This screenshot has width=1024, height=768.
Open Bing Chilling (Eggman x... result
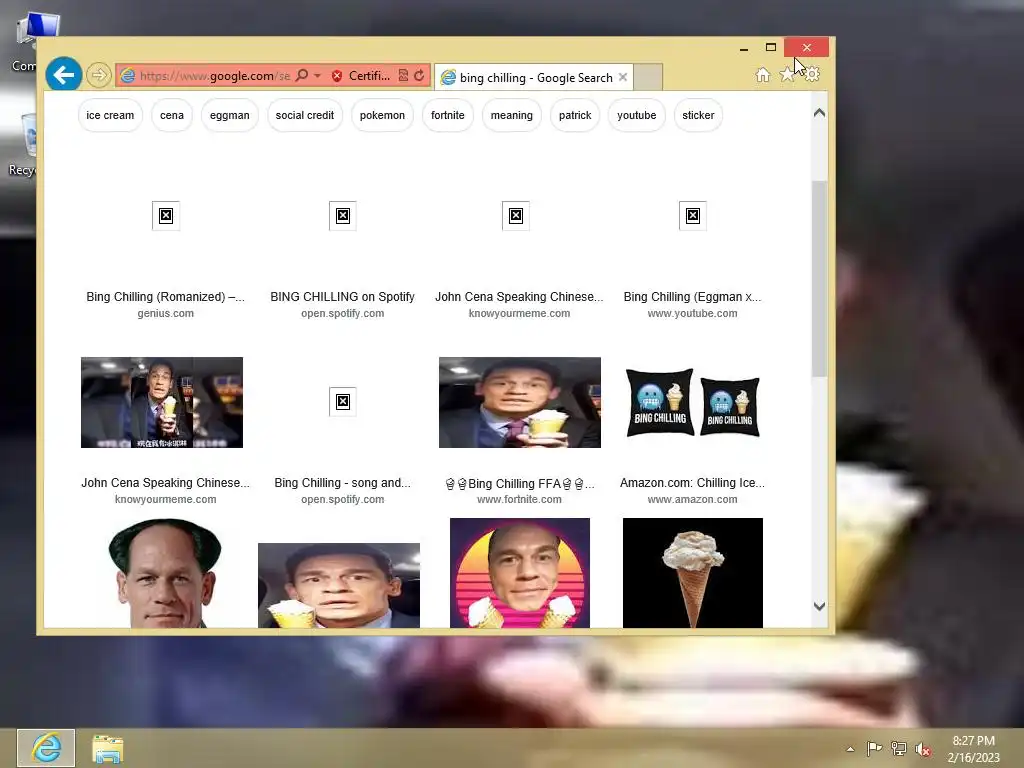click(x=692, y=296)
